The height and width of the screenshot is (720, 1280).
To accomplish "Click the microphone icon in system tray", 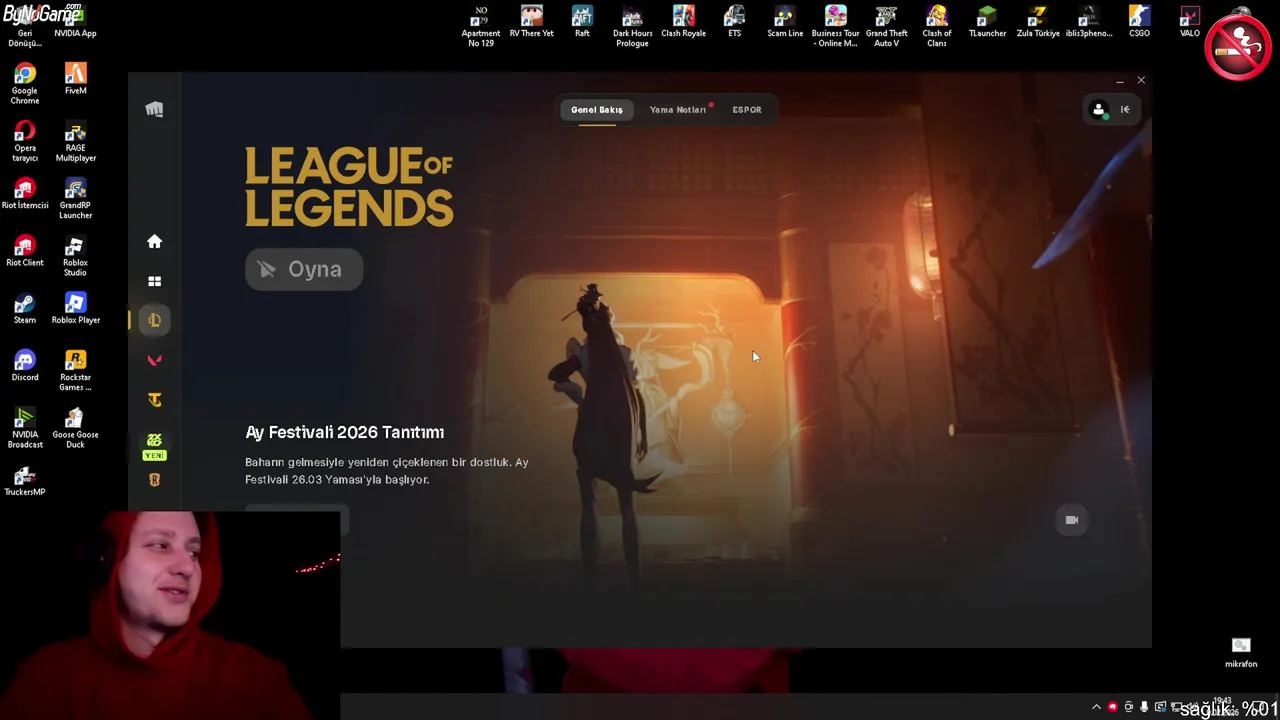I will pyautogui.click(x=1144, y=707).
